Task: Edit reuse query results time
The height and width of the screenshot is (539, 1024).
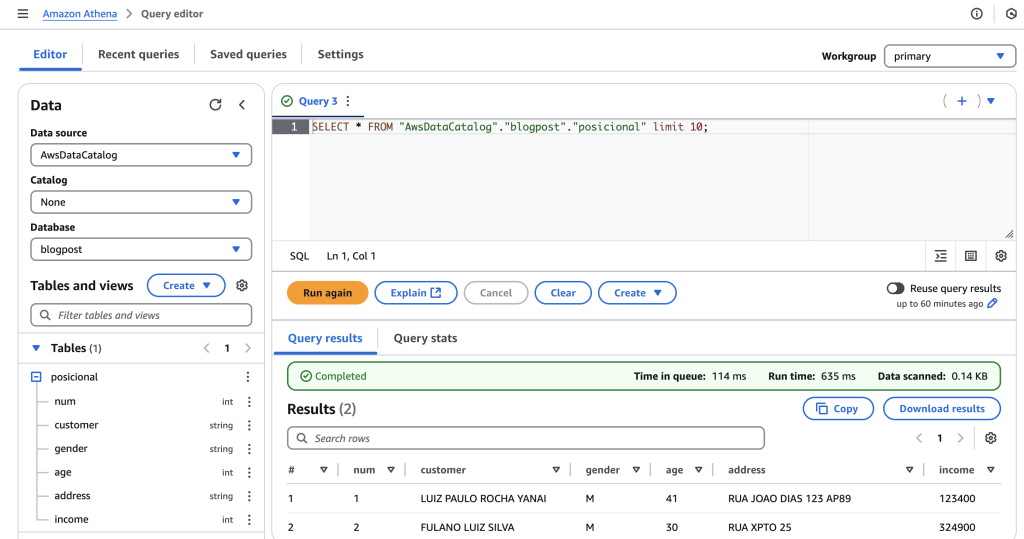Action: [x=993, y=303]
